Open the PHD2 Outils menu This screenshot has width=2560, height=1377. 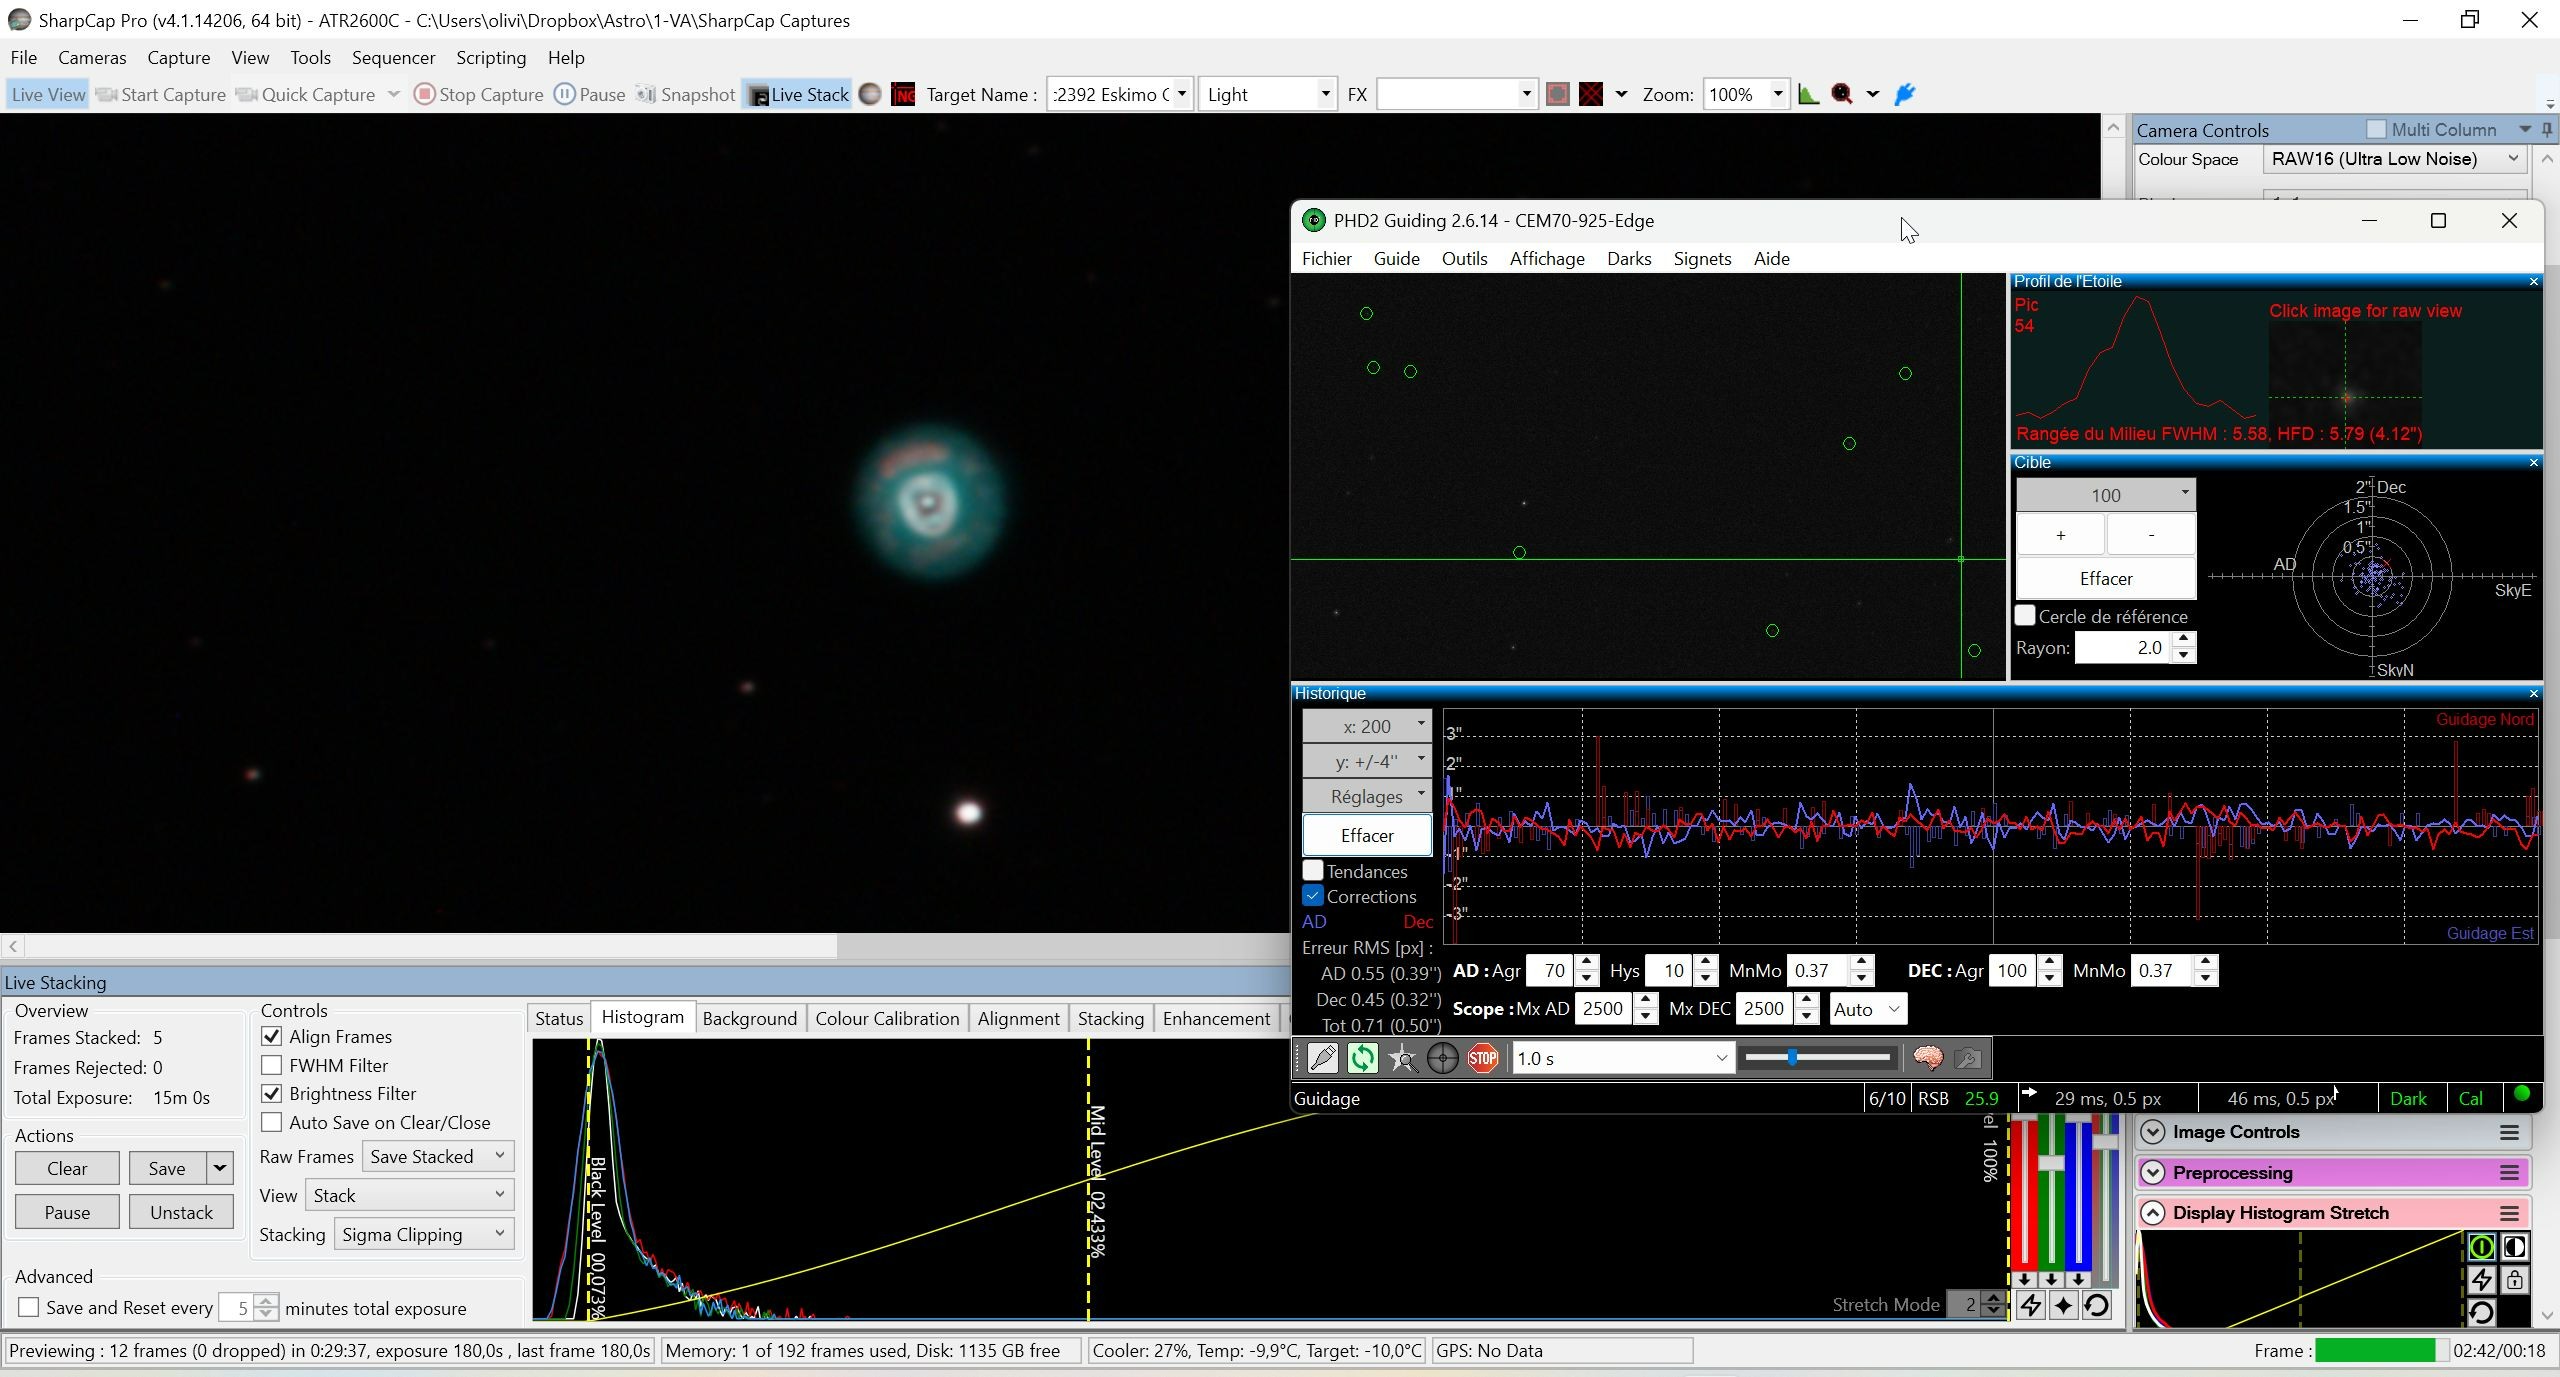tap(1464, 259)
